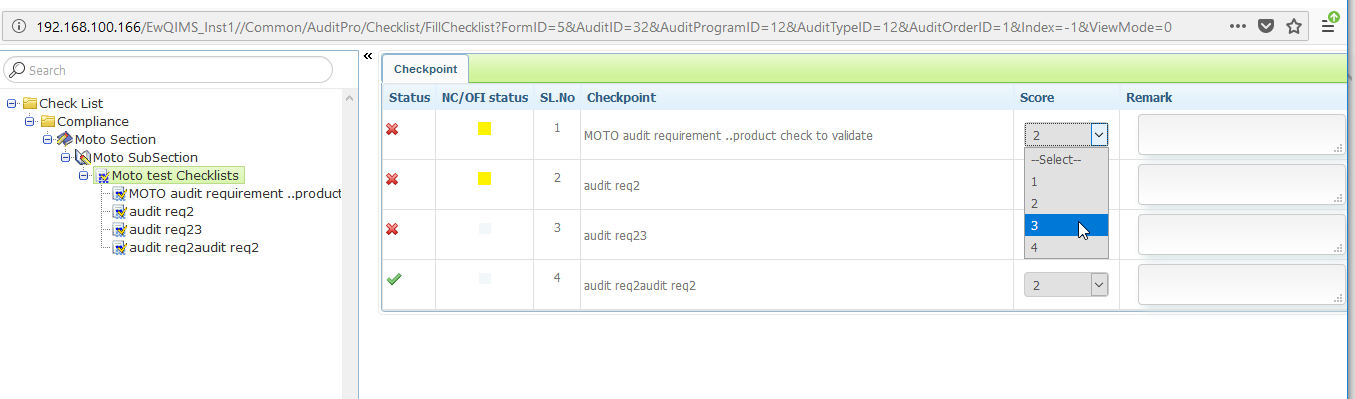Open the Score dropdown in row 4
Viewport: 1355px width, 399px height.
(1066, 285)
